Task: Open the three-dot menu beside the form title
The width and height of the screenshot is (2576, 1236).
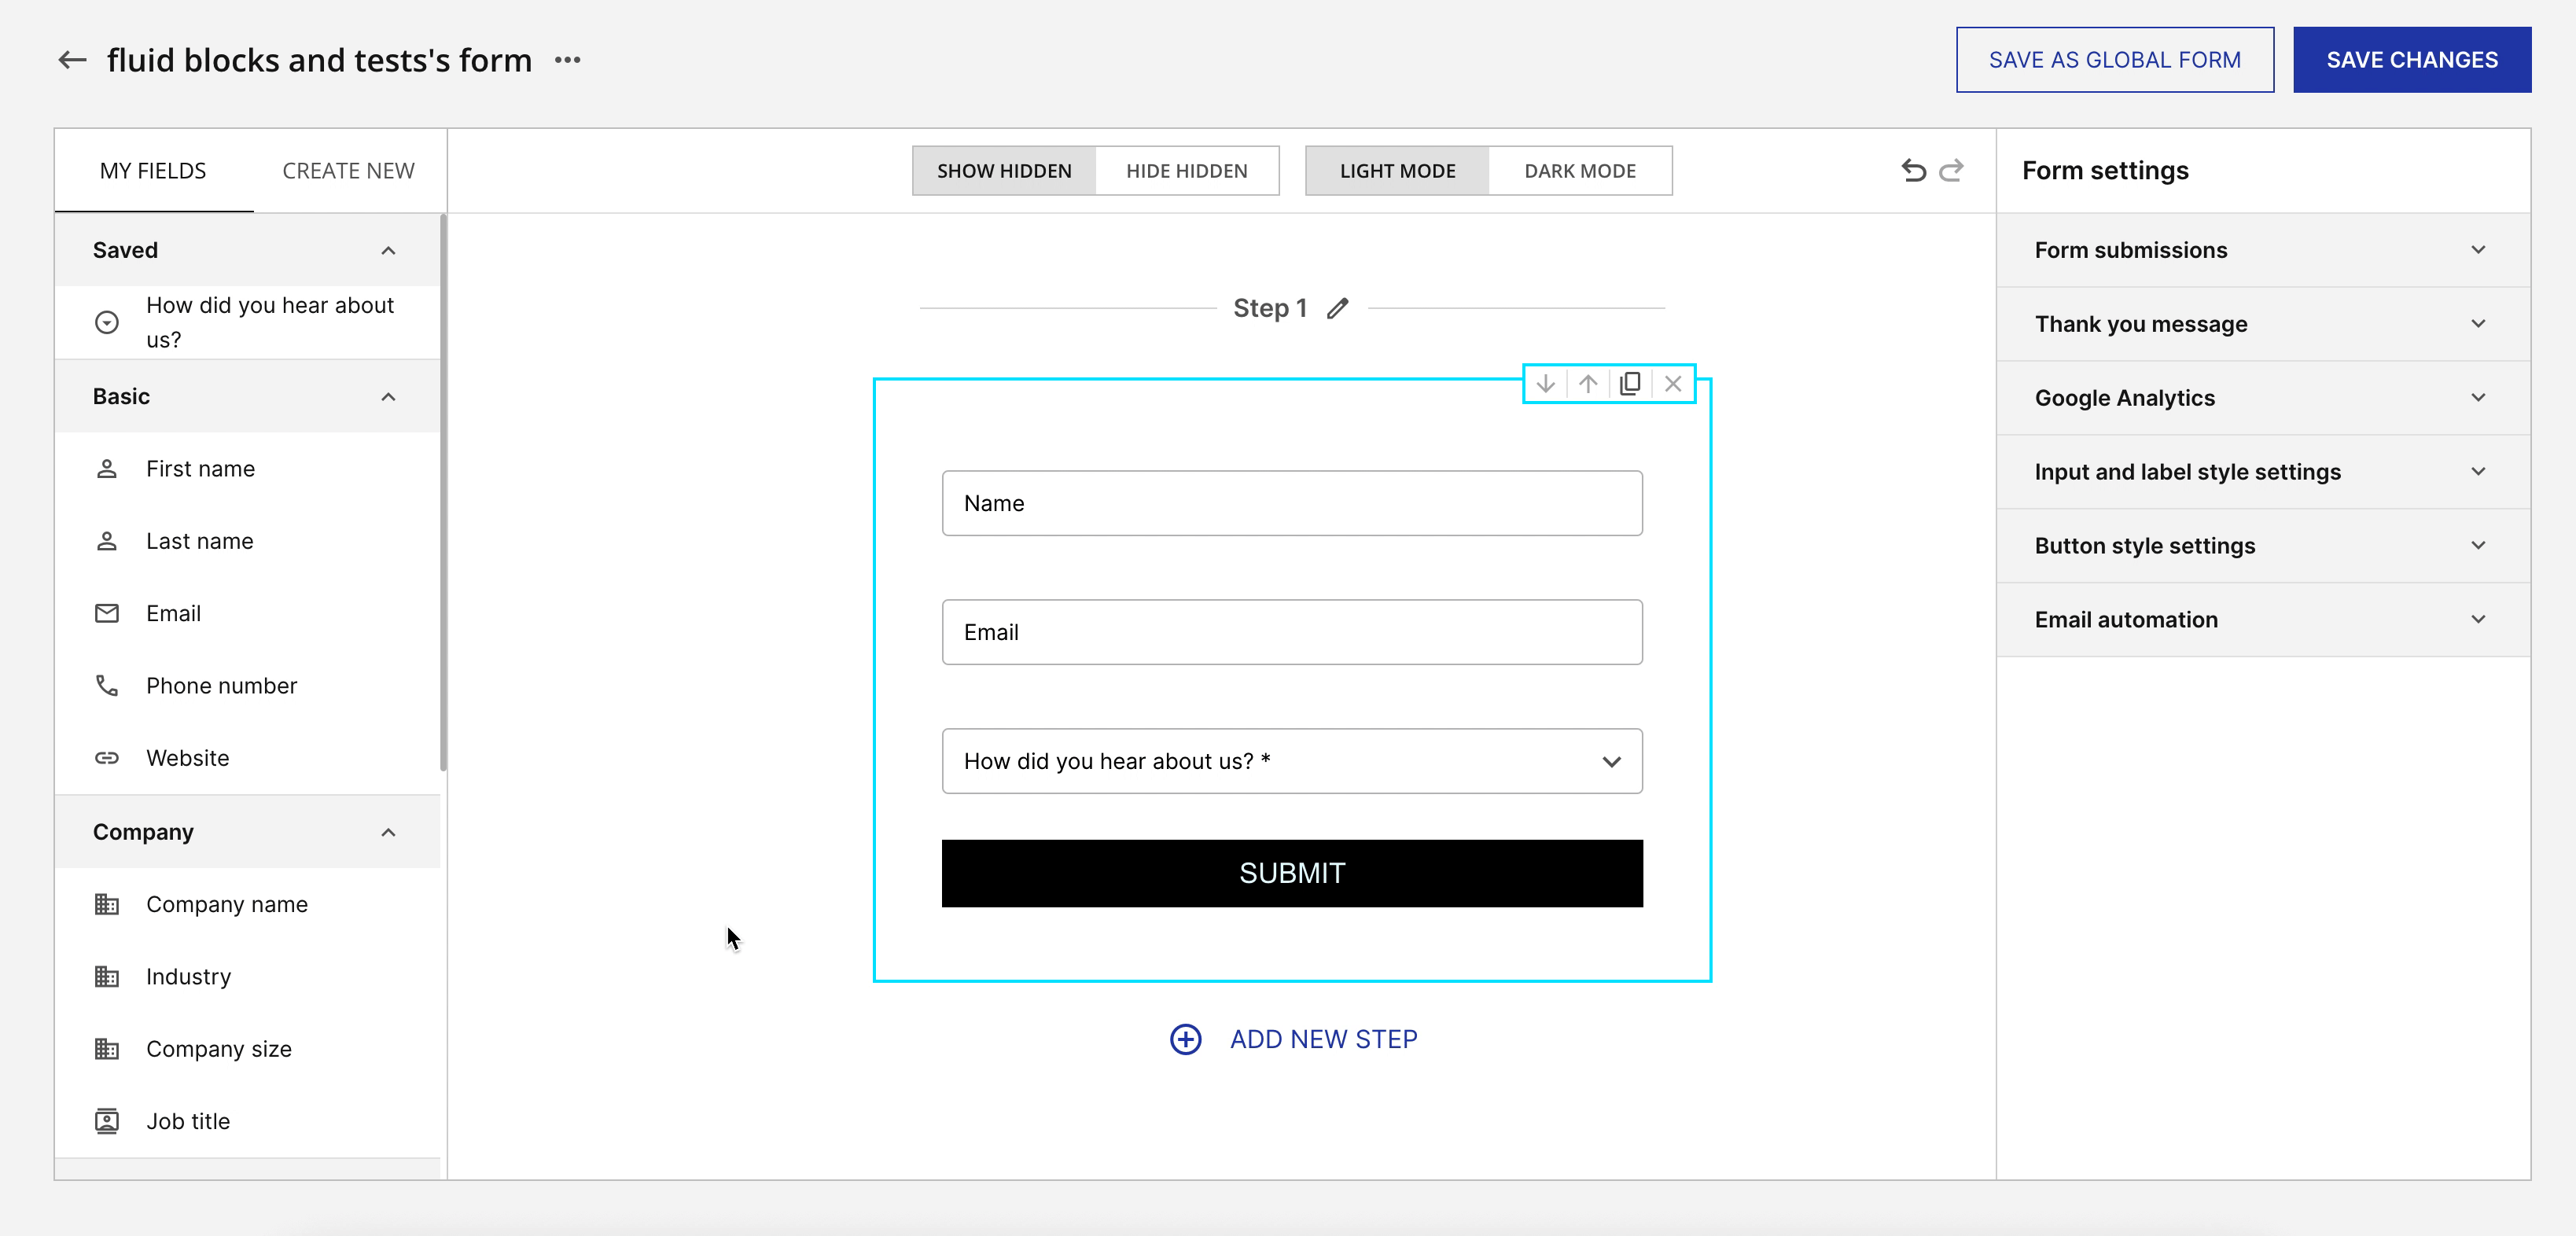Action: 566,60
